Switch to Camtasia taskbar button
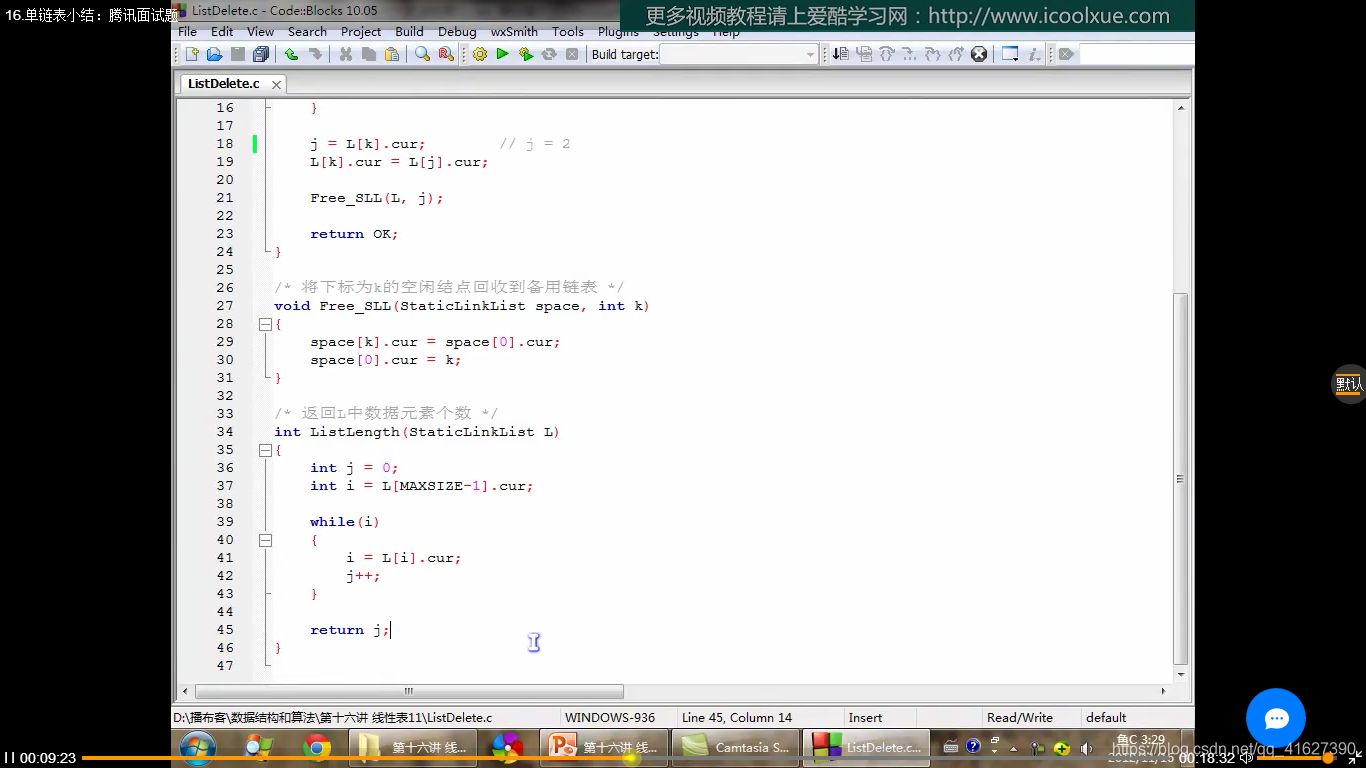Image resolution: width=1366 pixels, height=768 pixels. (x=735, y=747)
